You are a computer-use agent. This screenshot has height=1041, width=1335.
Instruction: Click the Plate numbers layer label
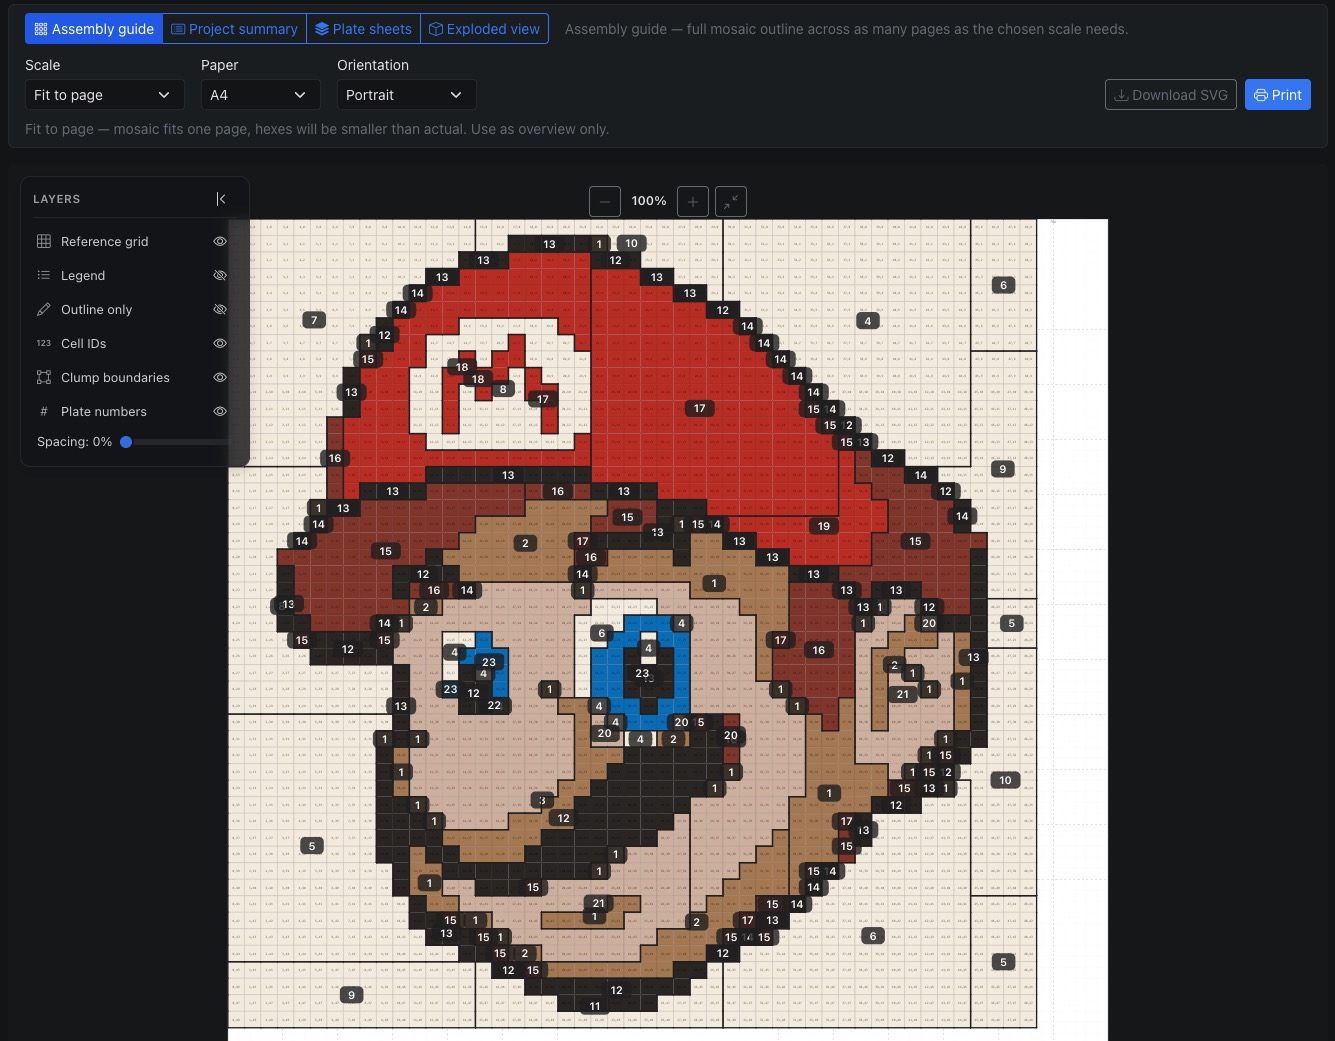[103, 411]
